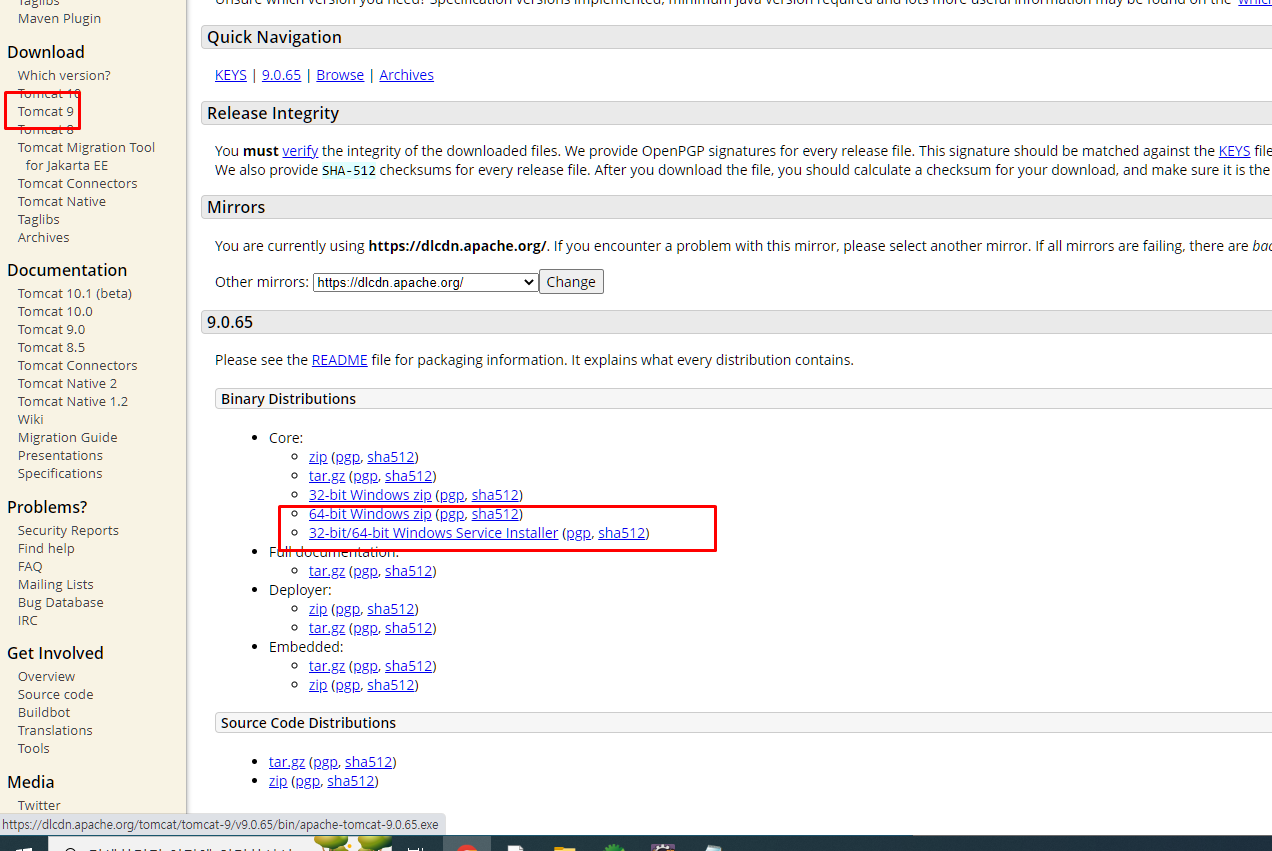Image resolution: width=1272 pixels, height=851 pixels.
Task: Open the Wiki link
Action: tap(31, 419)
